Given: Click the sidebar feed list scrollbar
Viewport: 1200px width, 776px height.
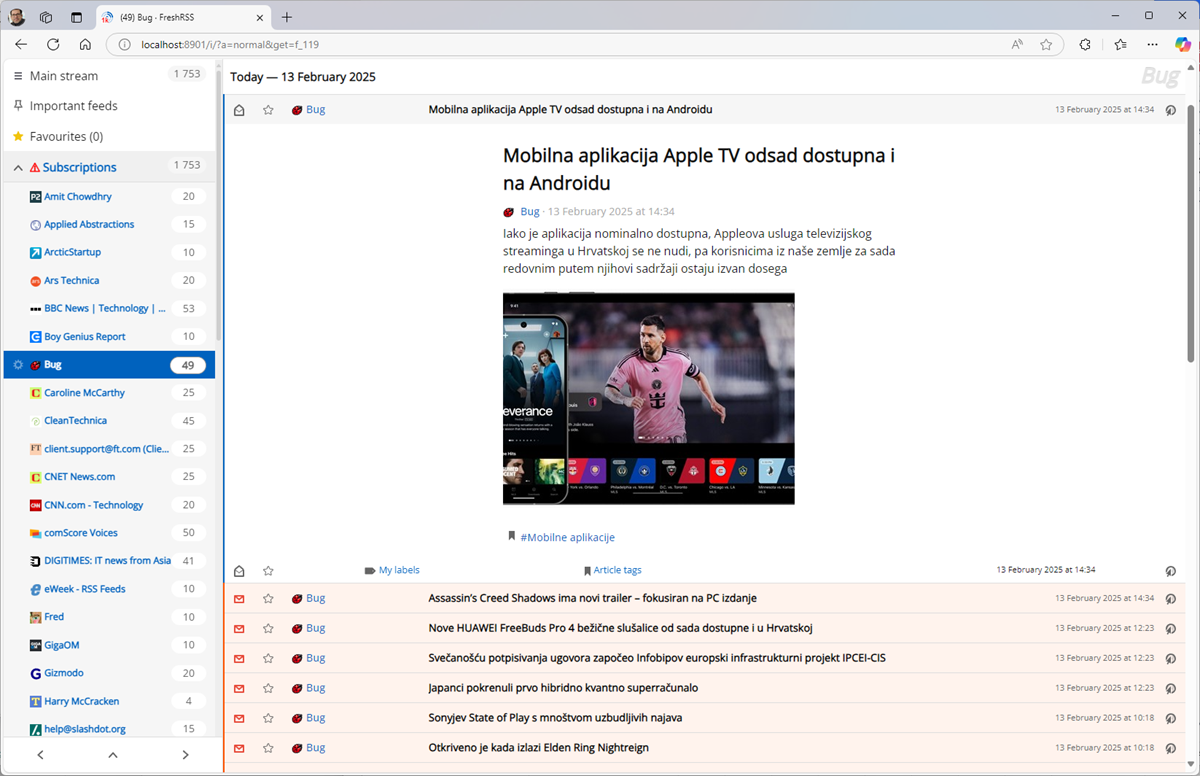Looking at the screenshot, I should coord(219,205).
